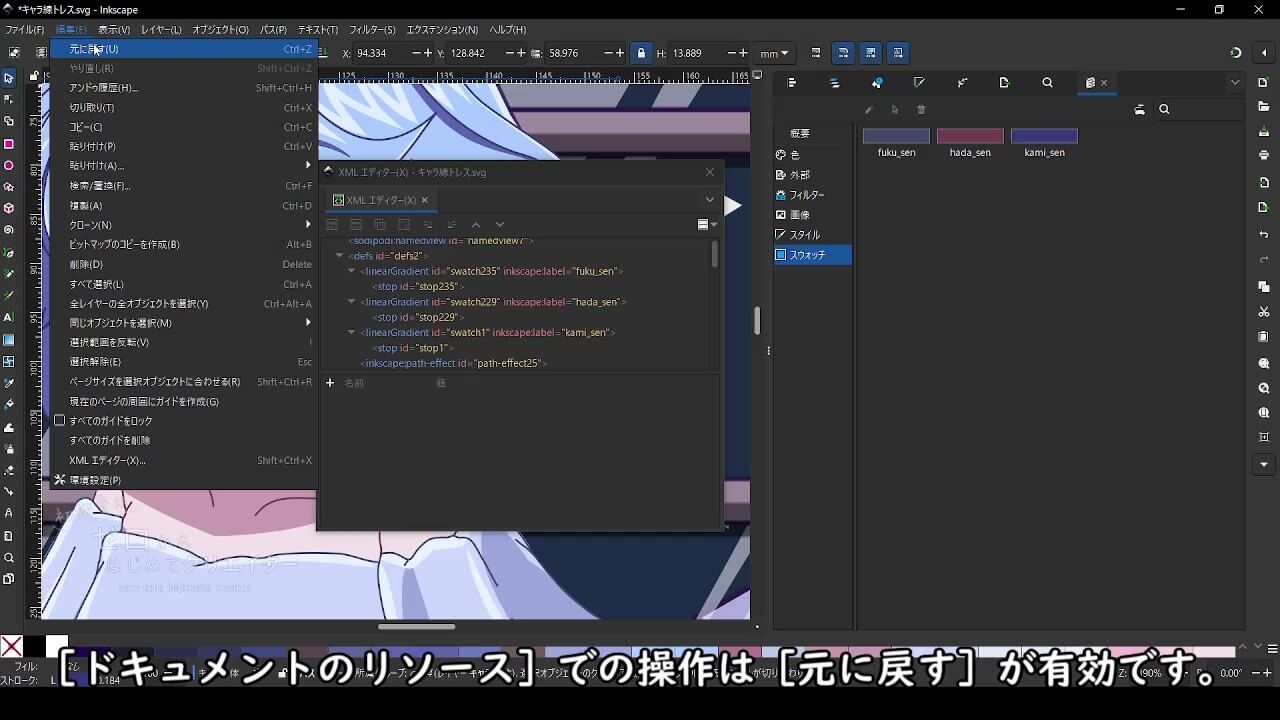
Task: Collapse the defs2 node in XML tree
Action: pos(339,256)
